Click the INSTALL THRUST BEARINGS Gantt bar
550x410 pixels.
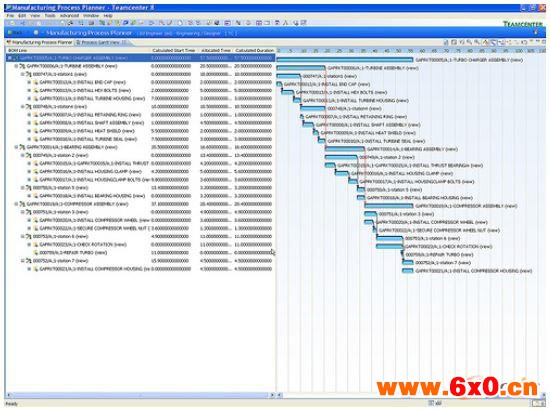[330, 165]
